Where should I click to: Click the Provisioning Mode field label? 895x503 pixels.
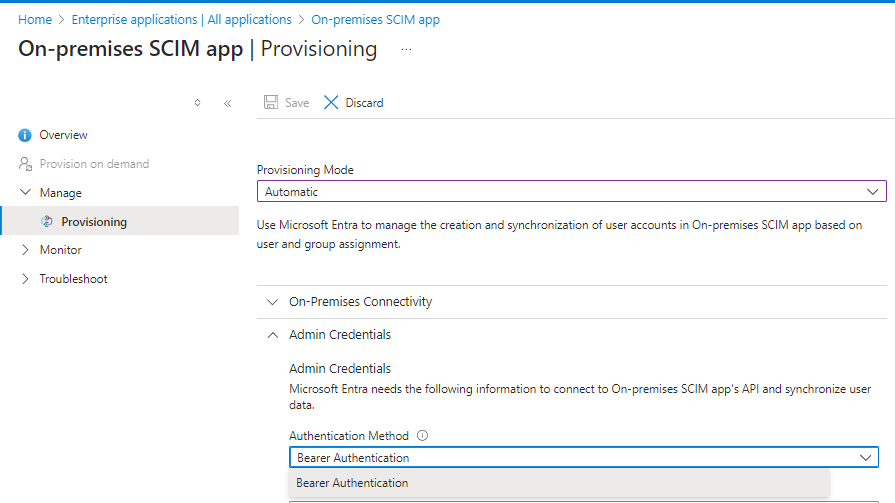pos(305,170)
